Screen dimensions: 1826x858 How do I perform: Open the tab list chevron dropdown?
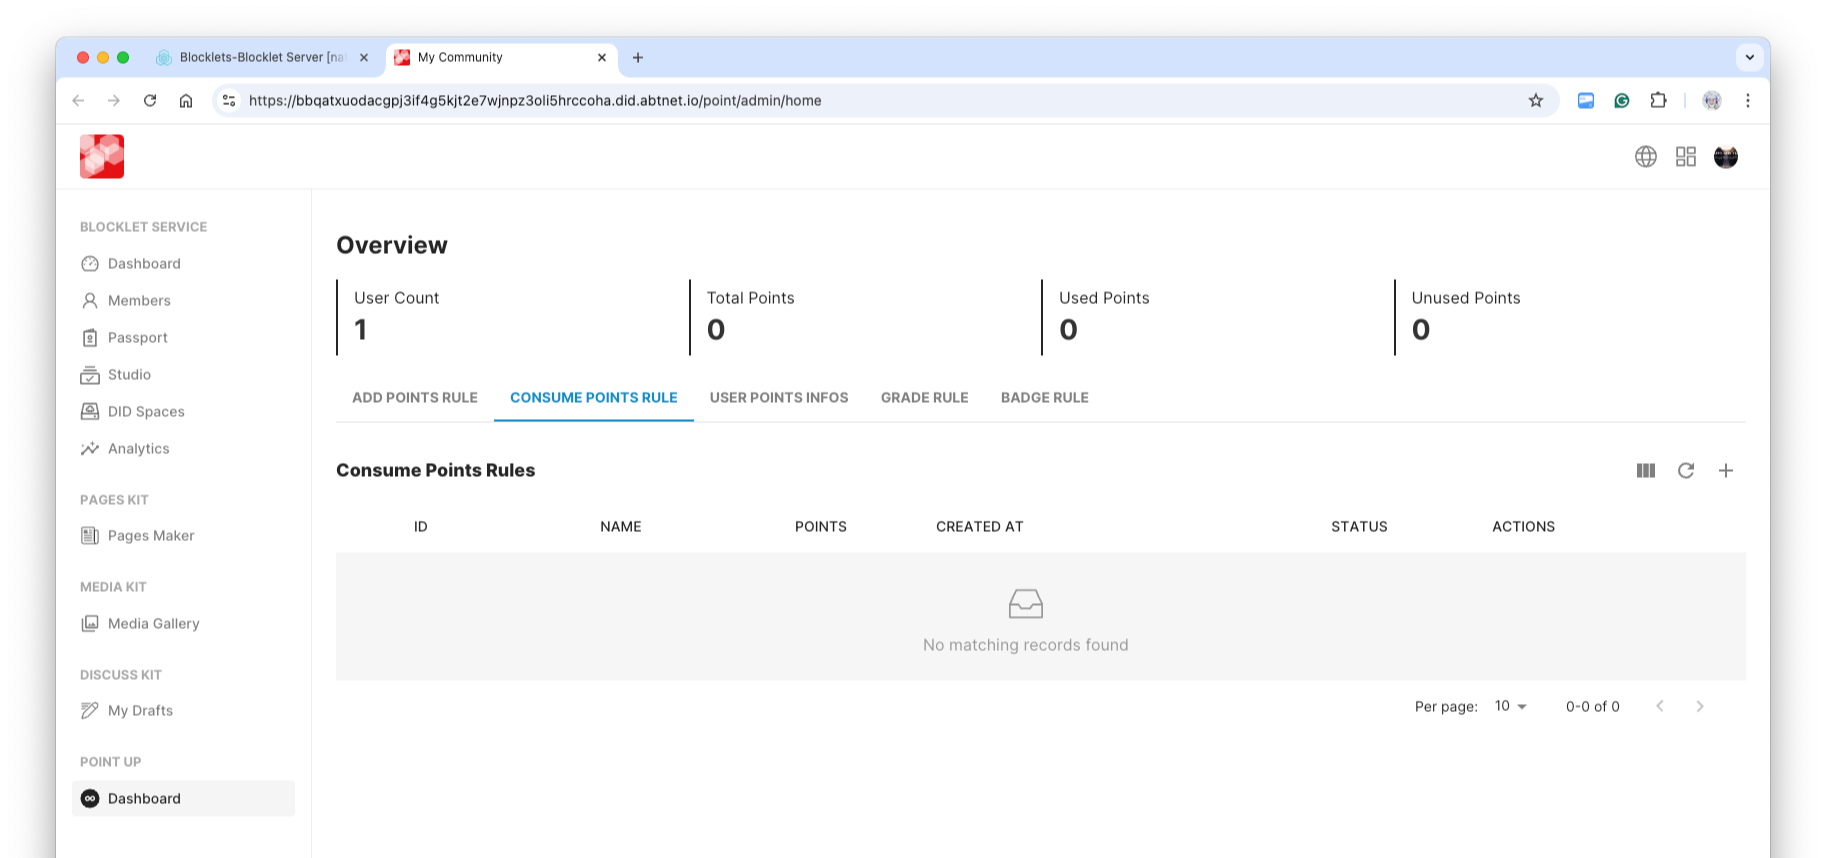coord(1749,57)
